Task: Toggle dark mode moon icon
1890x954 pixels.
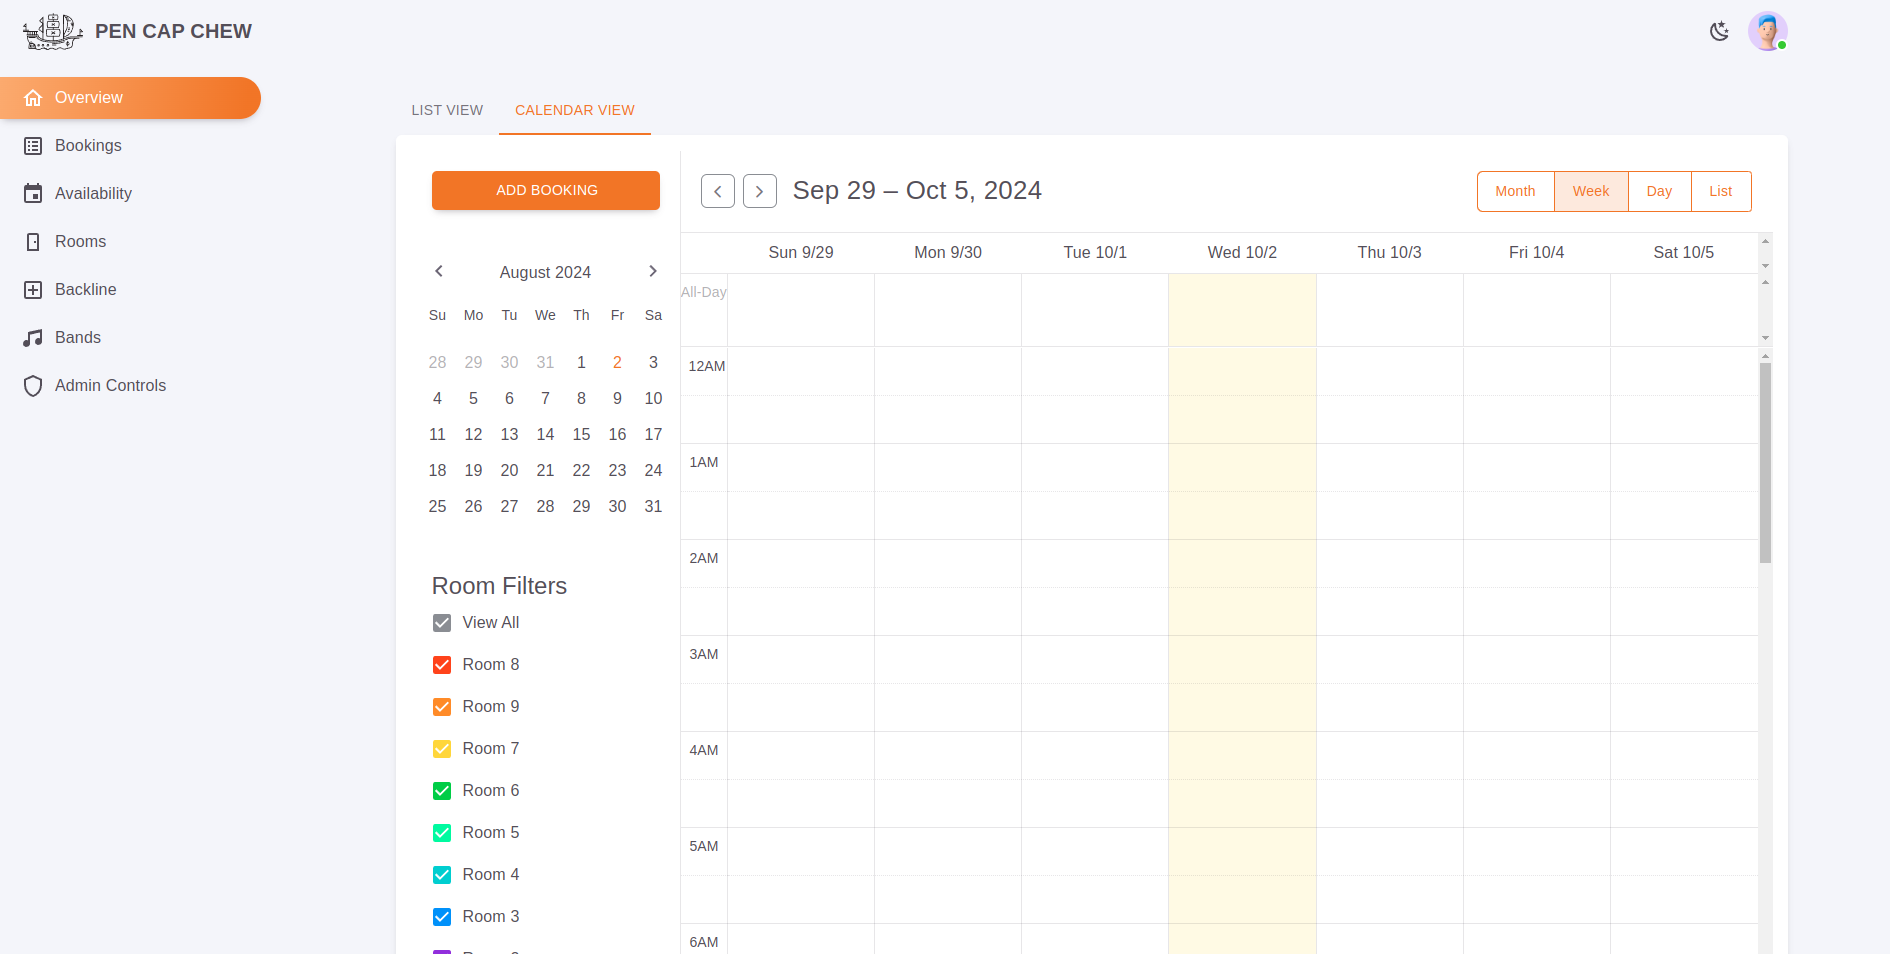Action: click(1719, 32)
